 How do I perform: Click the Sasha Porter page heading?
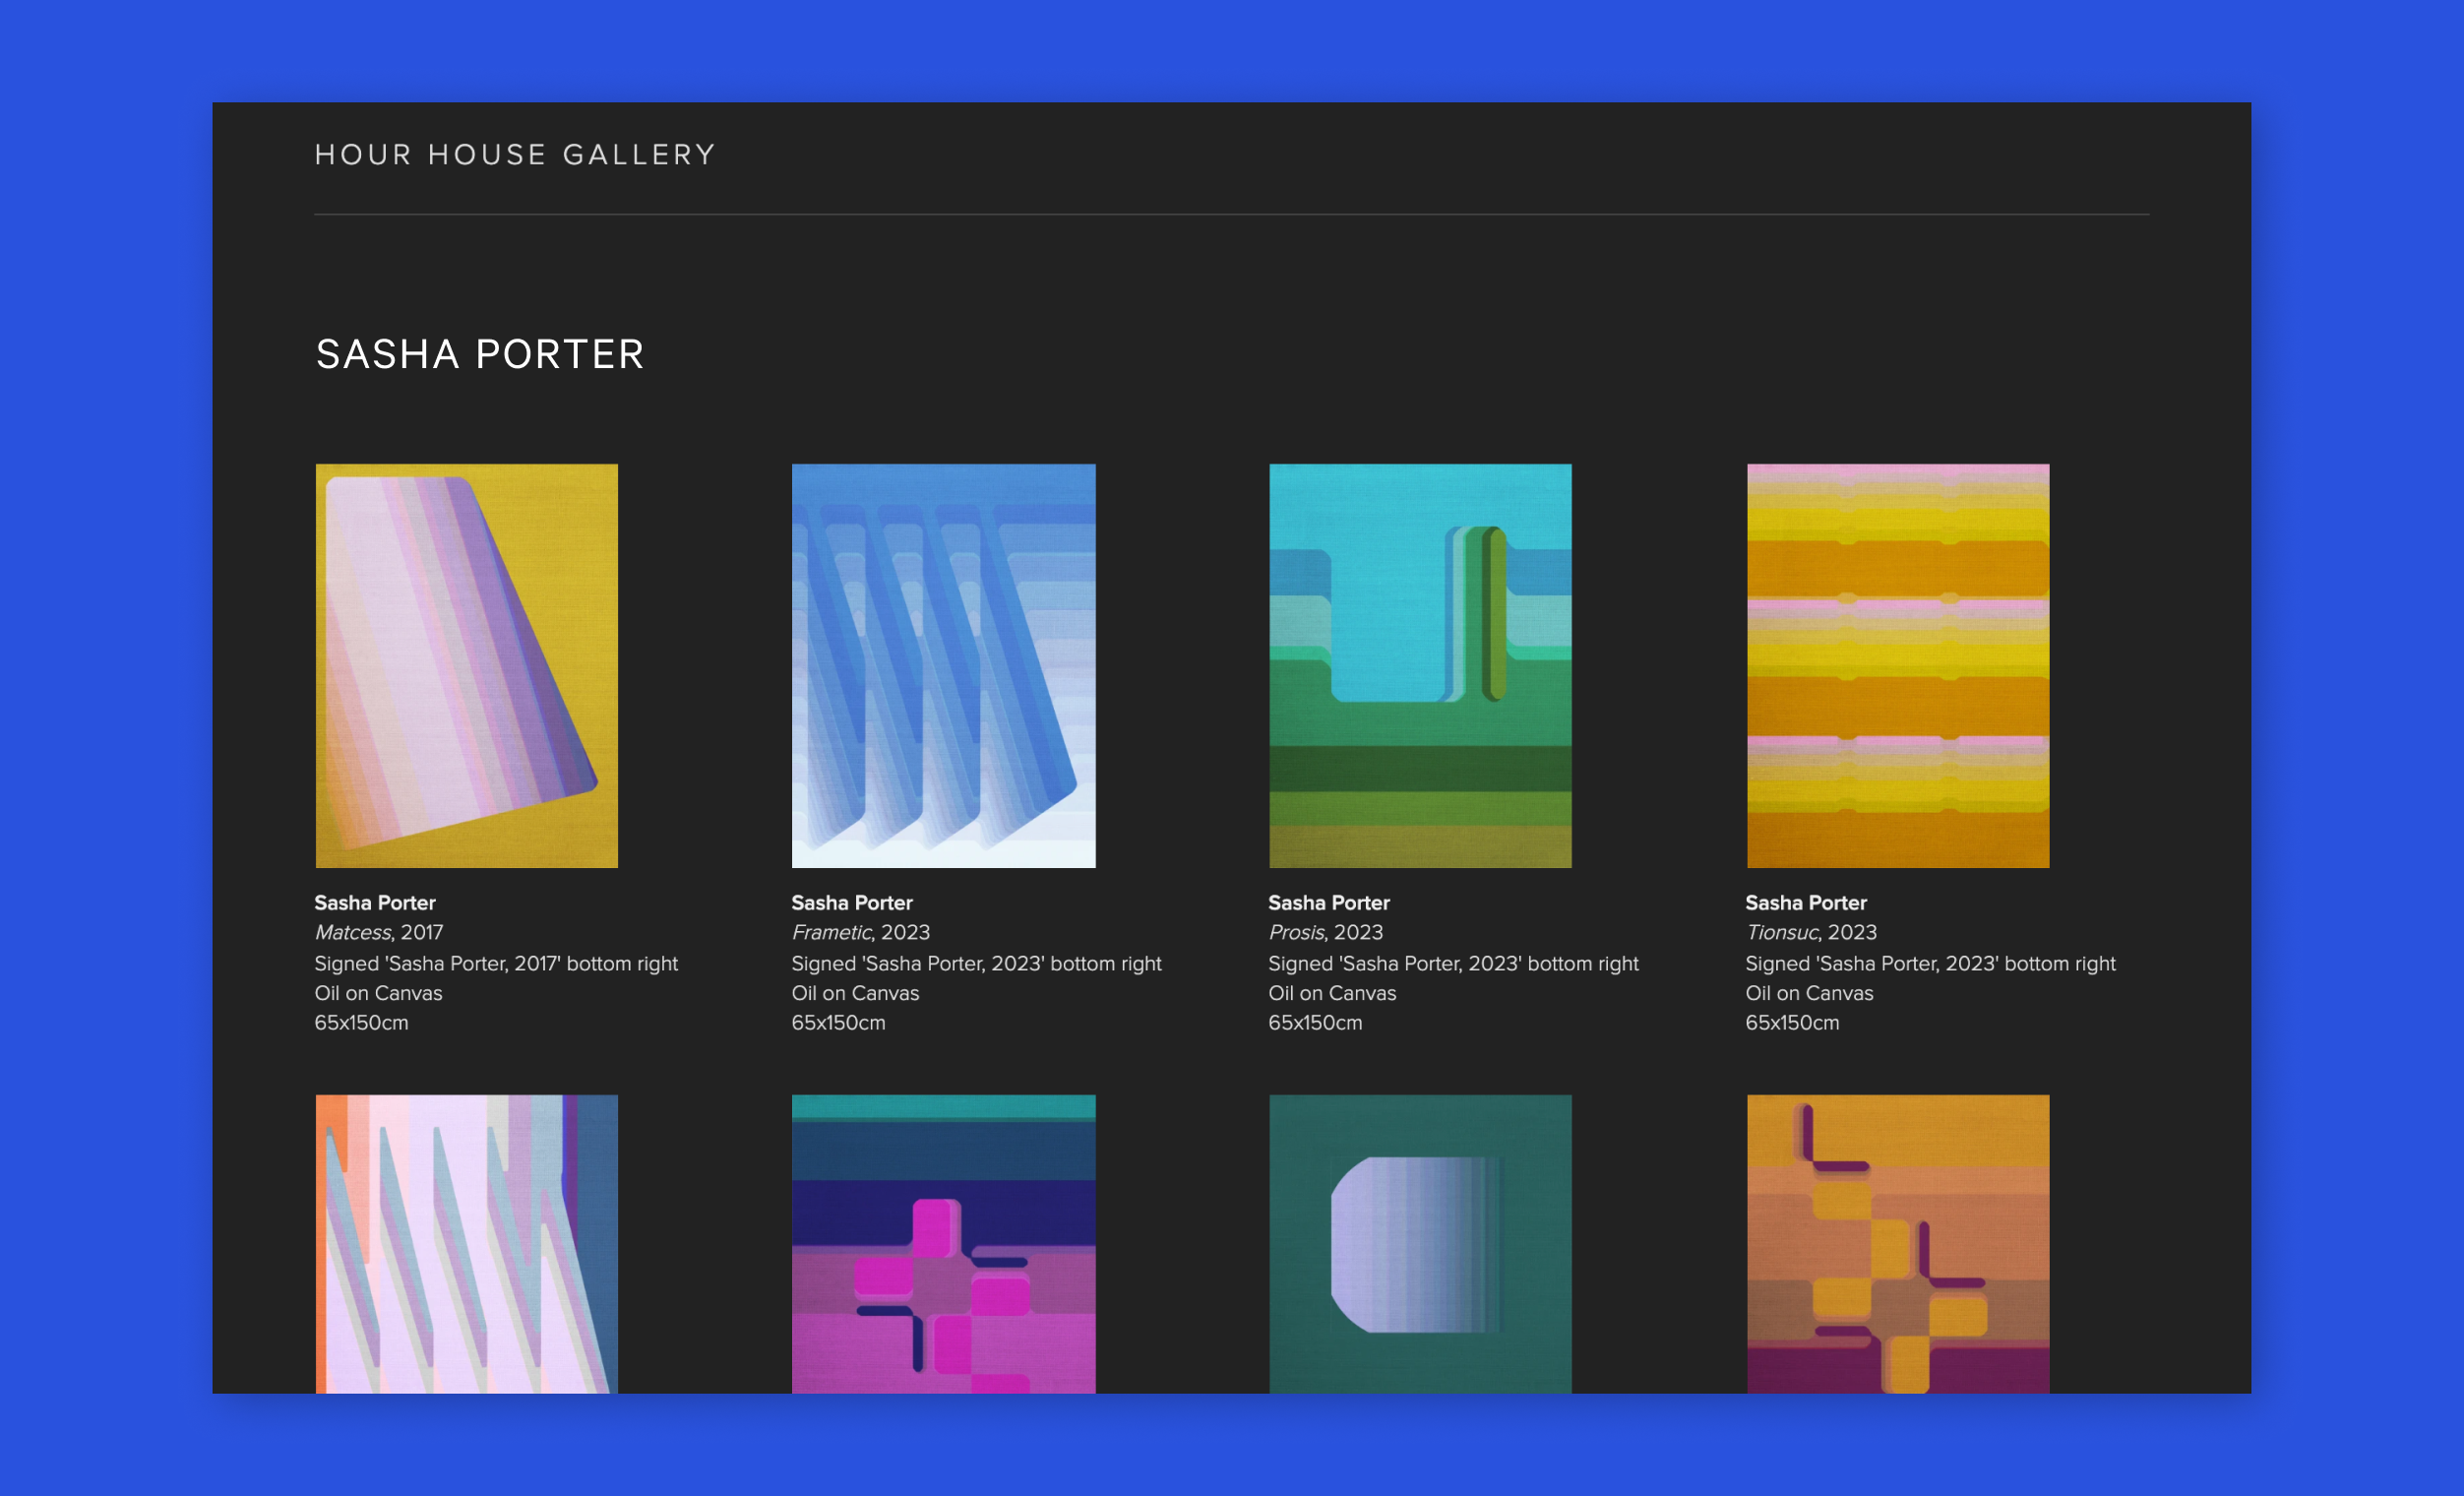pyautogui.click(x=480, y=354)
